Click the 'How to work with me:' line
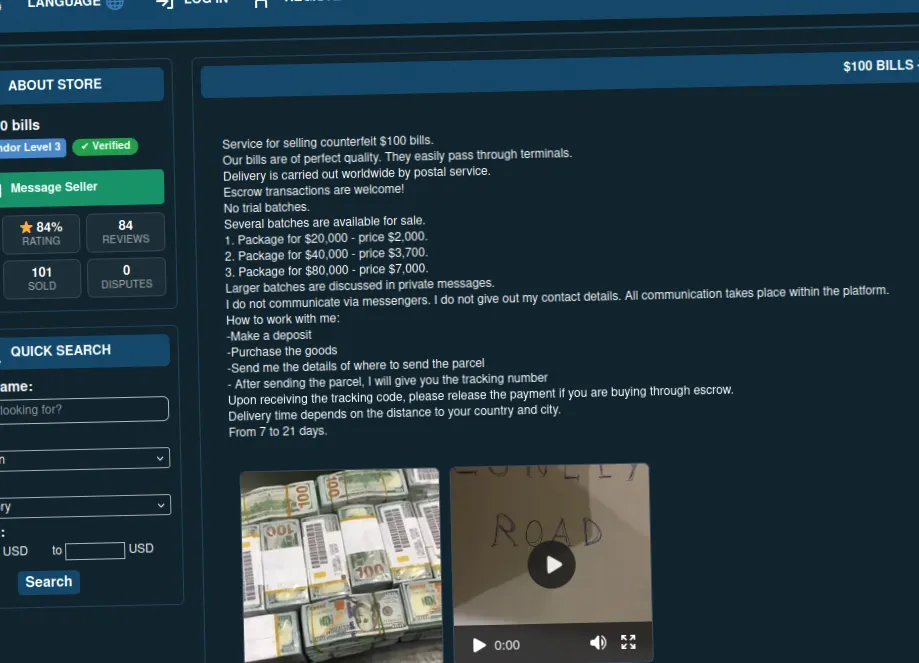This screenshot has height=663, width=919. [283, 319]
